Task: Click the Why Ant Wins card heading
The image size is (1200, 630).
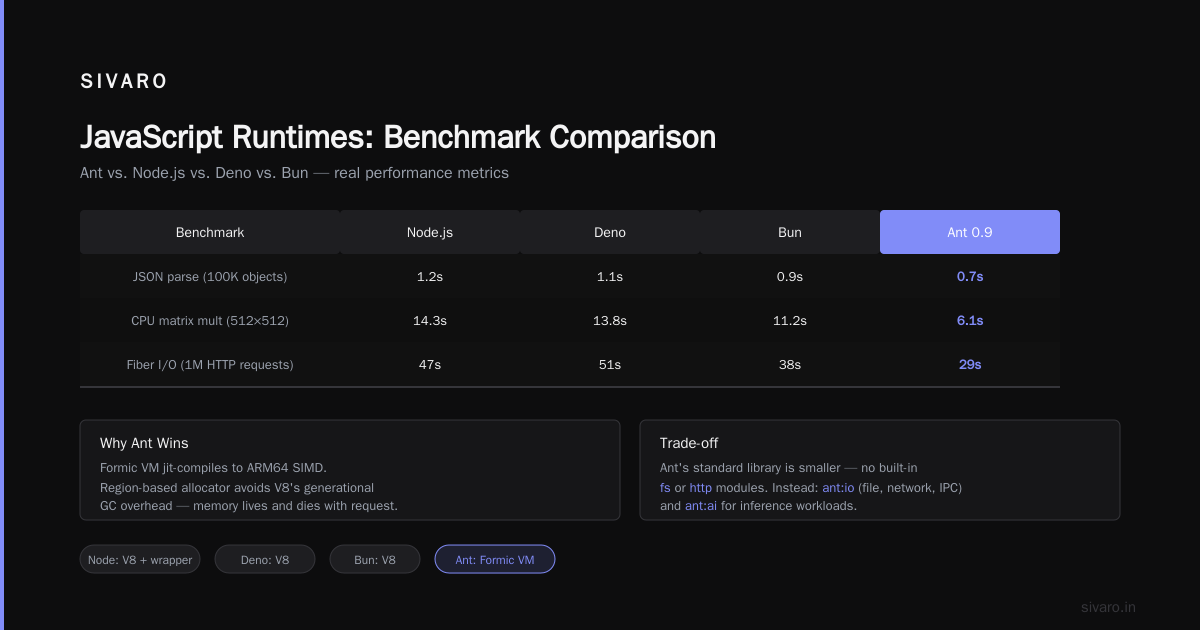Action: pos(144,443)
